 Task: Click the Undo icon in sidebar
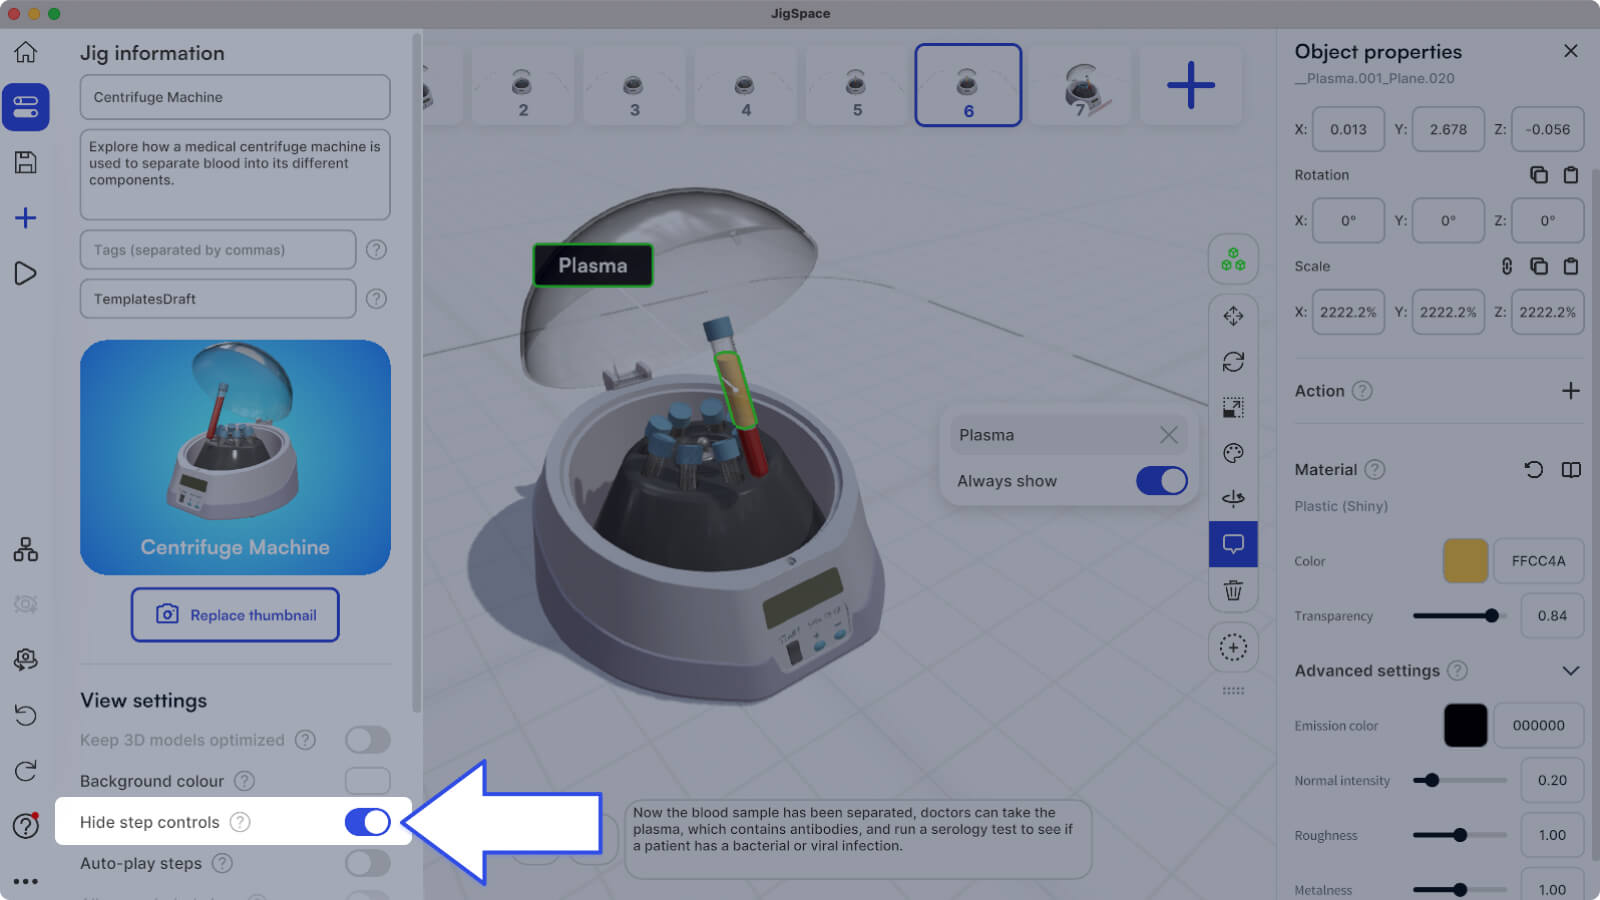coord(26,715)
